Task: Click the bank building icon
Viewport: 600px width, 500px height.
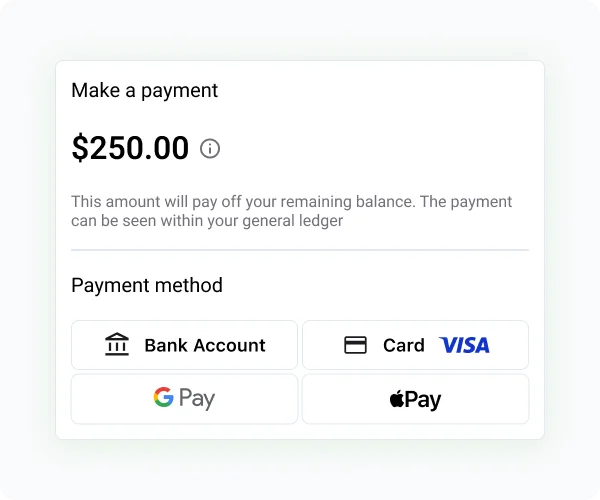Action: [117, 345]
